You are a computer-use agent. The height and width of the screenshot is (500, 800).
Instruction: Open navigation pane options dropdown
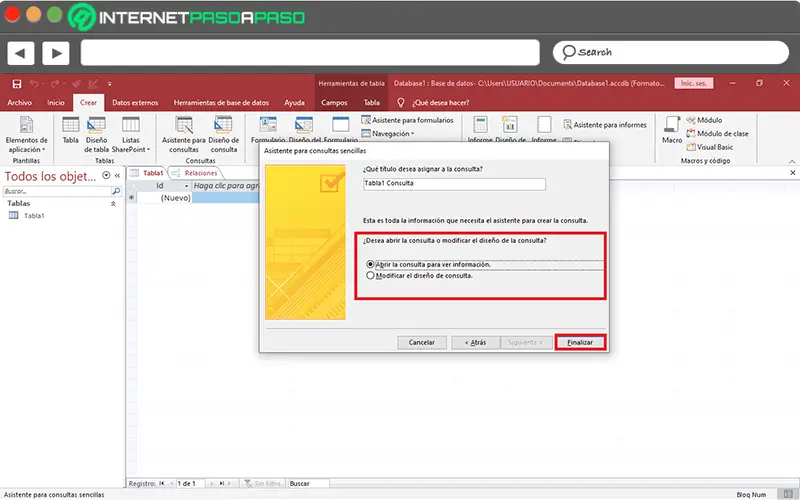(106, 176)
